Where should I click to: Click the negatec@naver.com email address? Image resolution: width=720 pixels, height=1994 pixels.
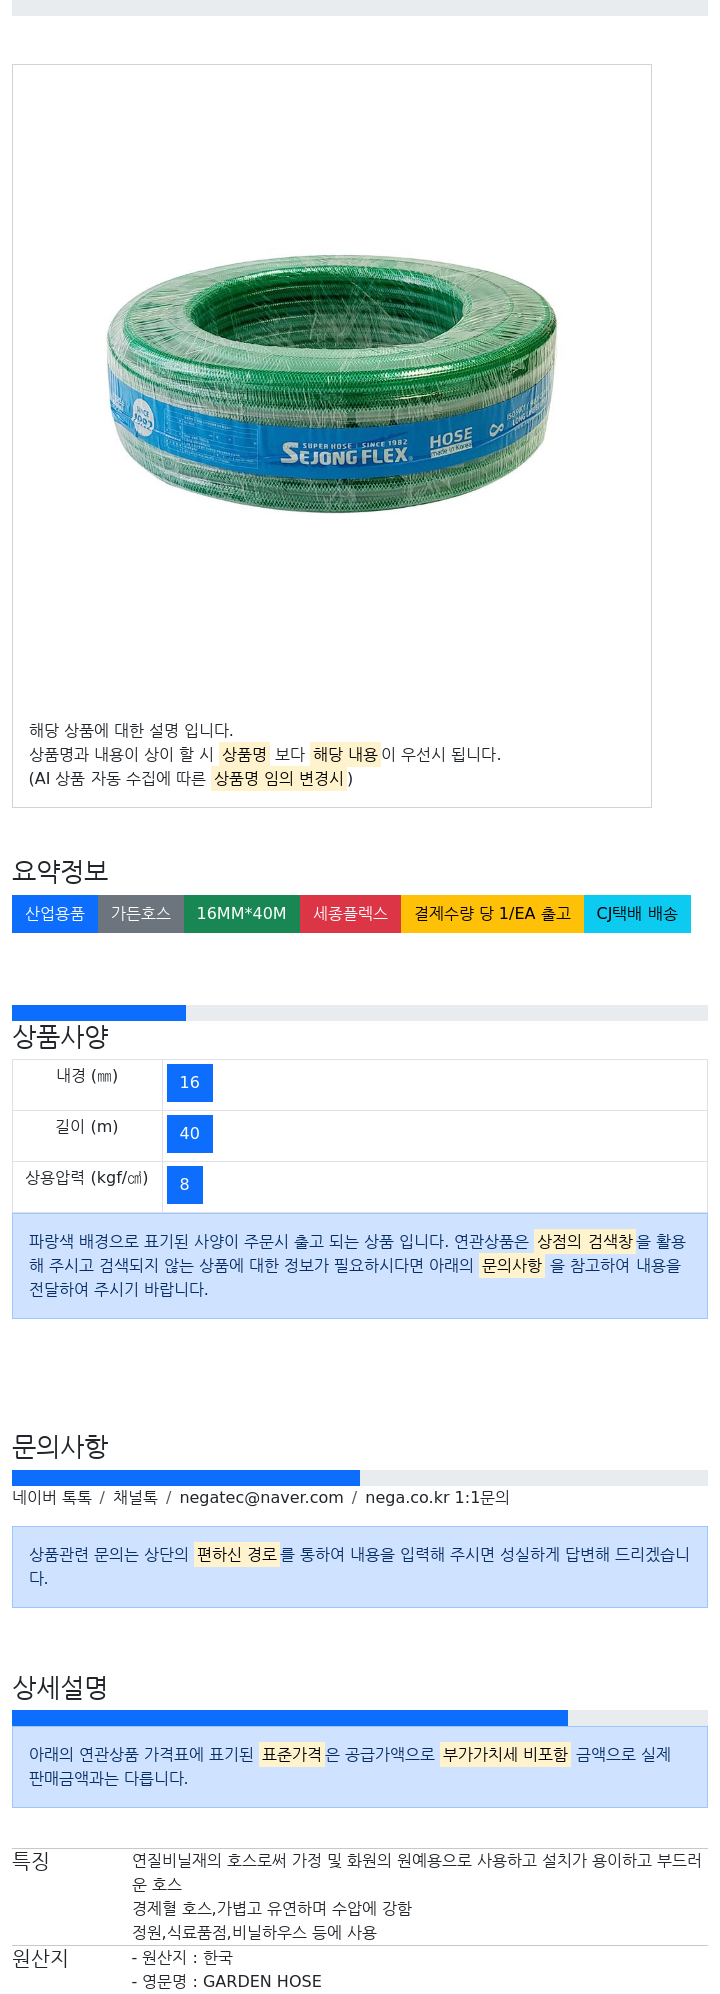pyautogui.click(x=261, y=1497)
